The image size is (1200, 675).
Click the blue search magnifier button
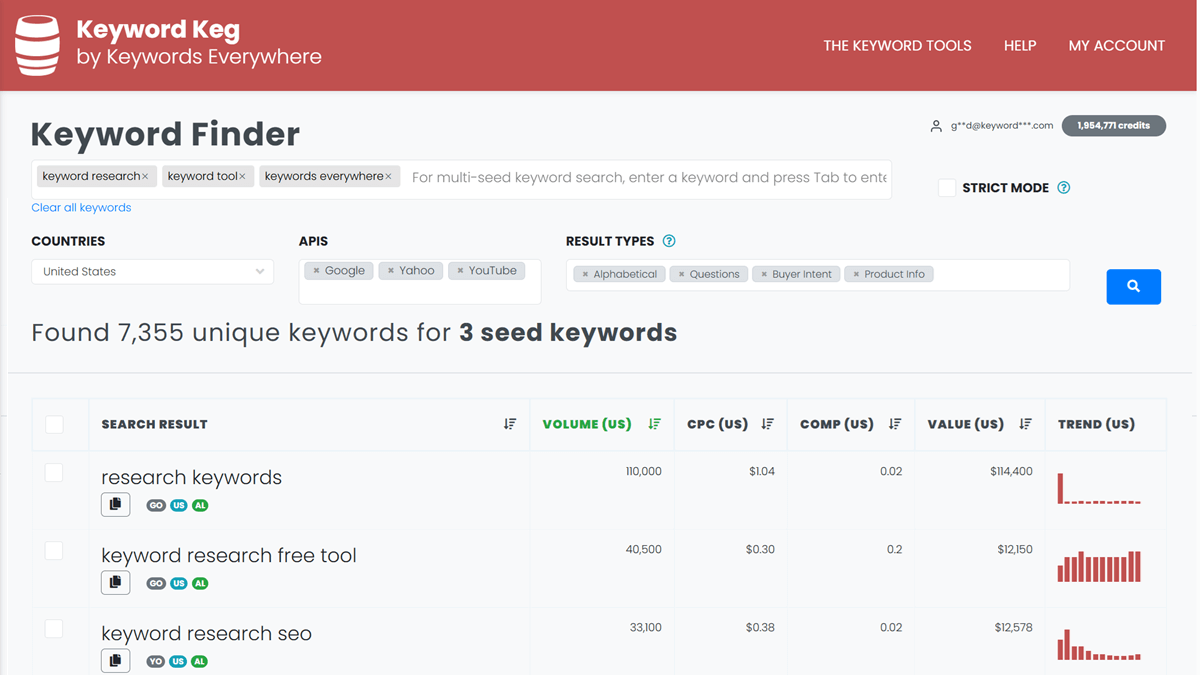click(1133, 287)
